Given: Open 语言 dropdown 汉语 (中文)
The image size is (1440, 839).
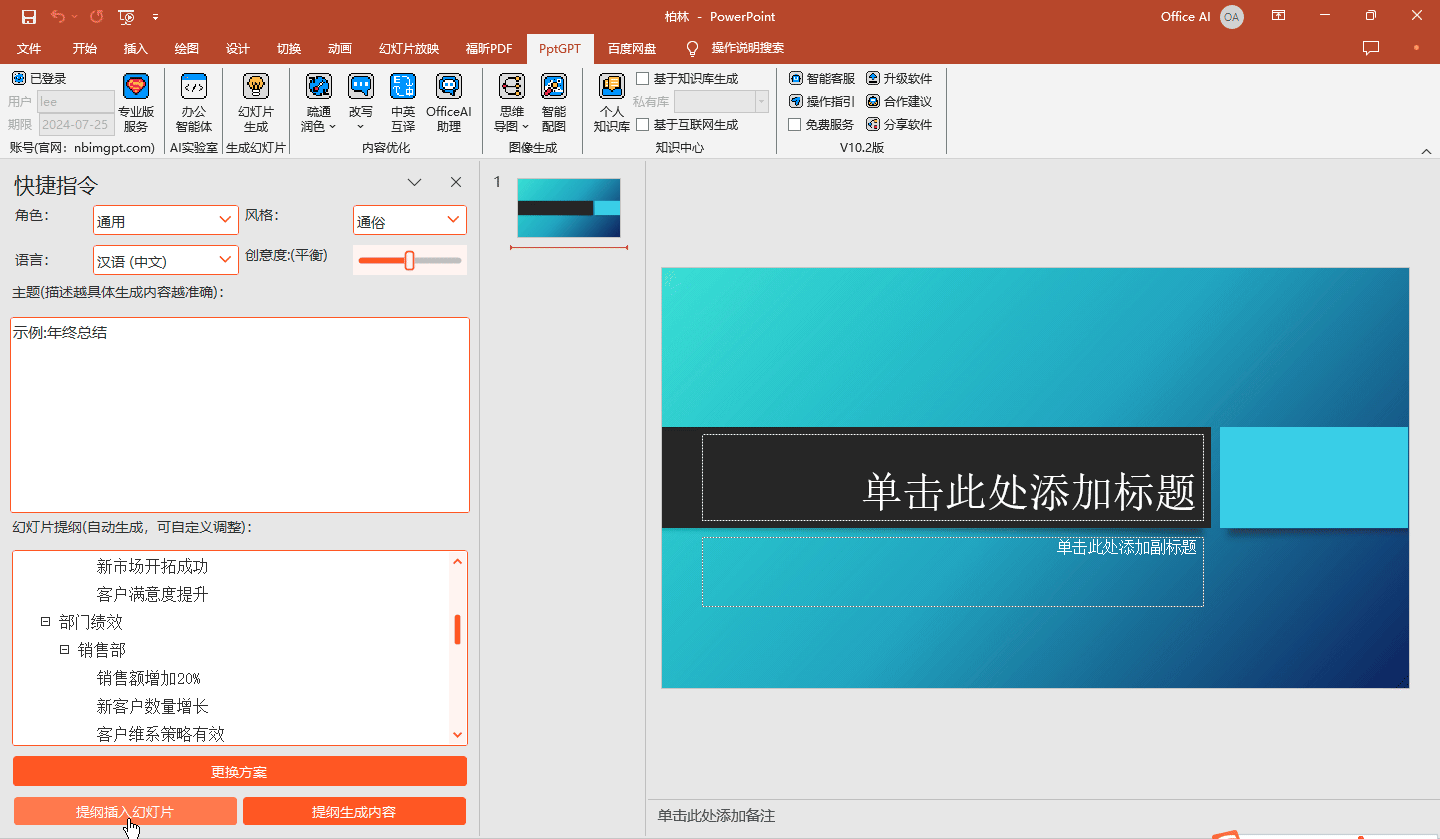Looking at the screenshot, I should 166,260.
